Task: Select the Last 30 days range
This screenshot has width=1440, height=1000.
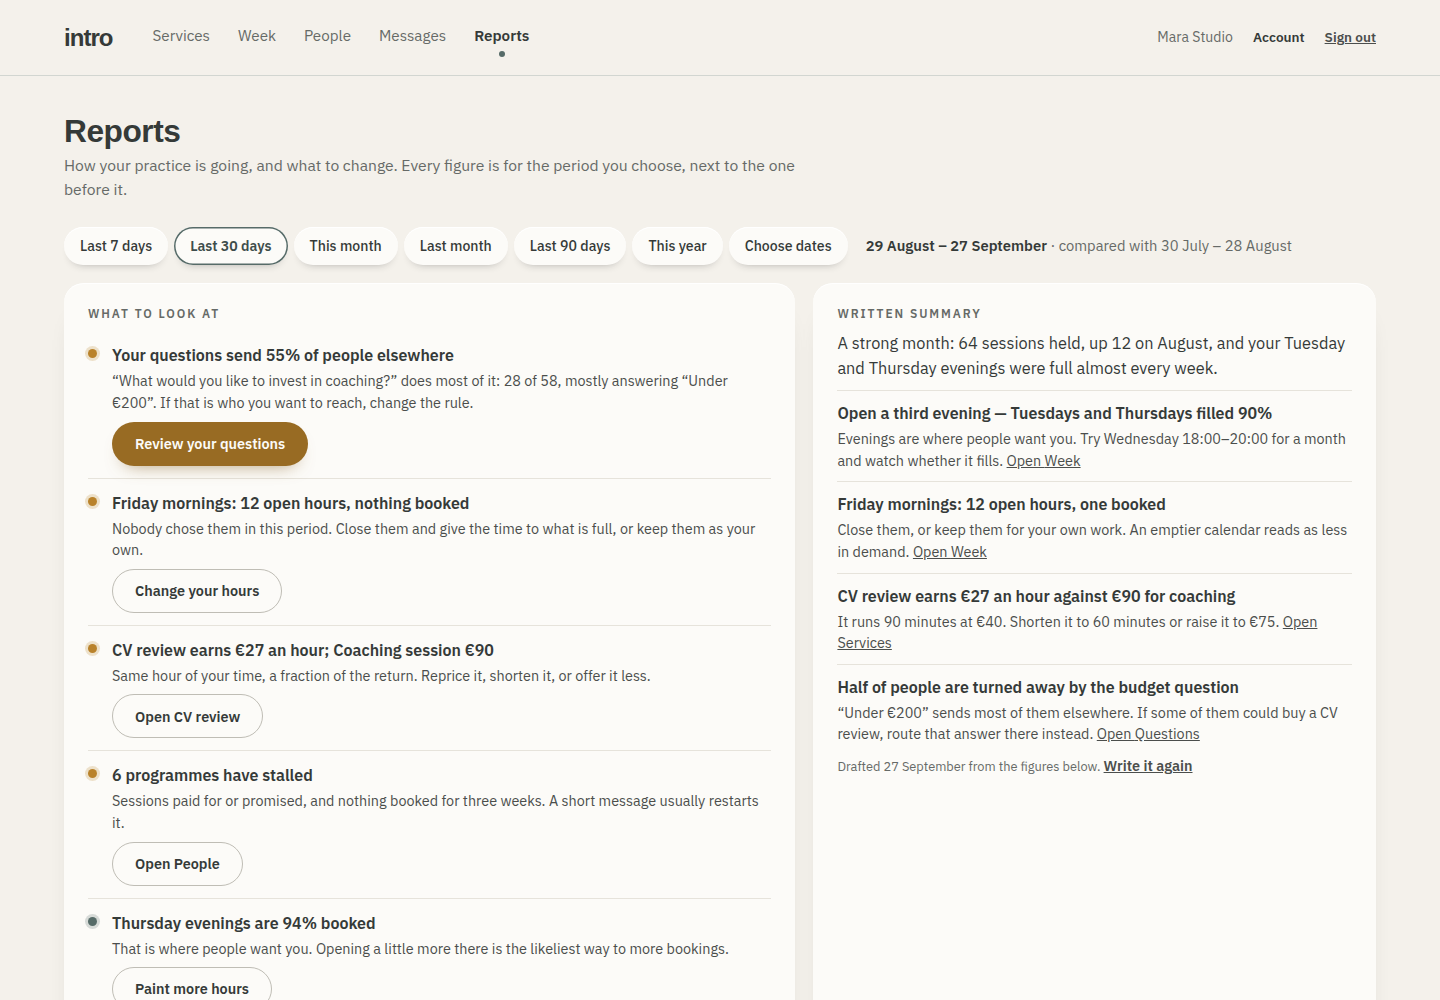Action: (x=231, y=246)
